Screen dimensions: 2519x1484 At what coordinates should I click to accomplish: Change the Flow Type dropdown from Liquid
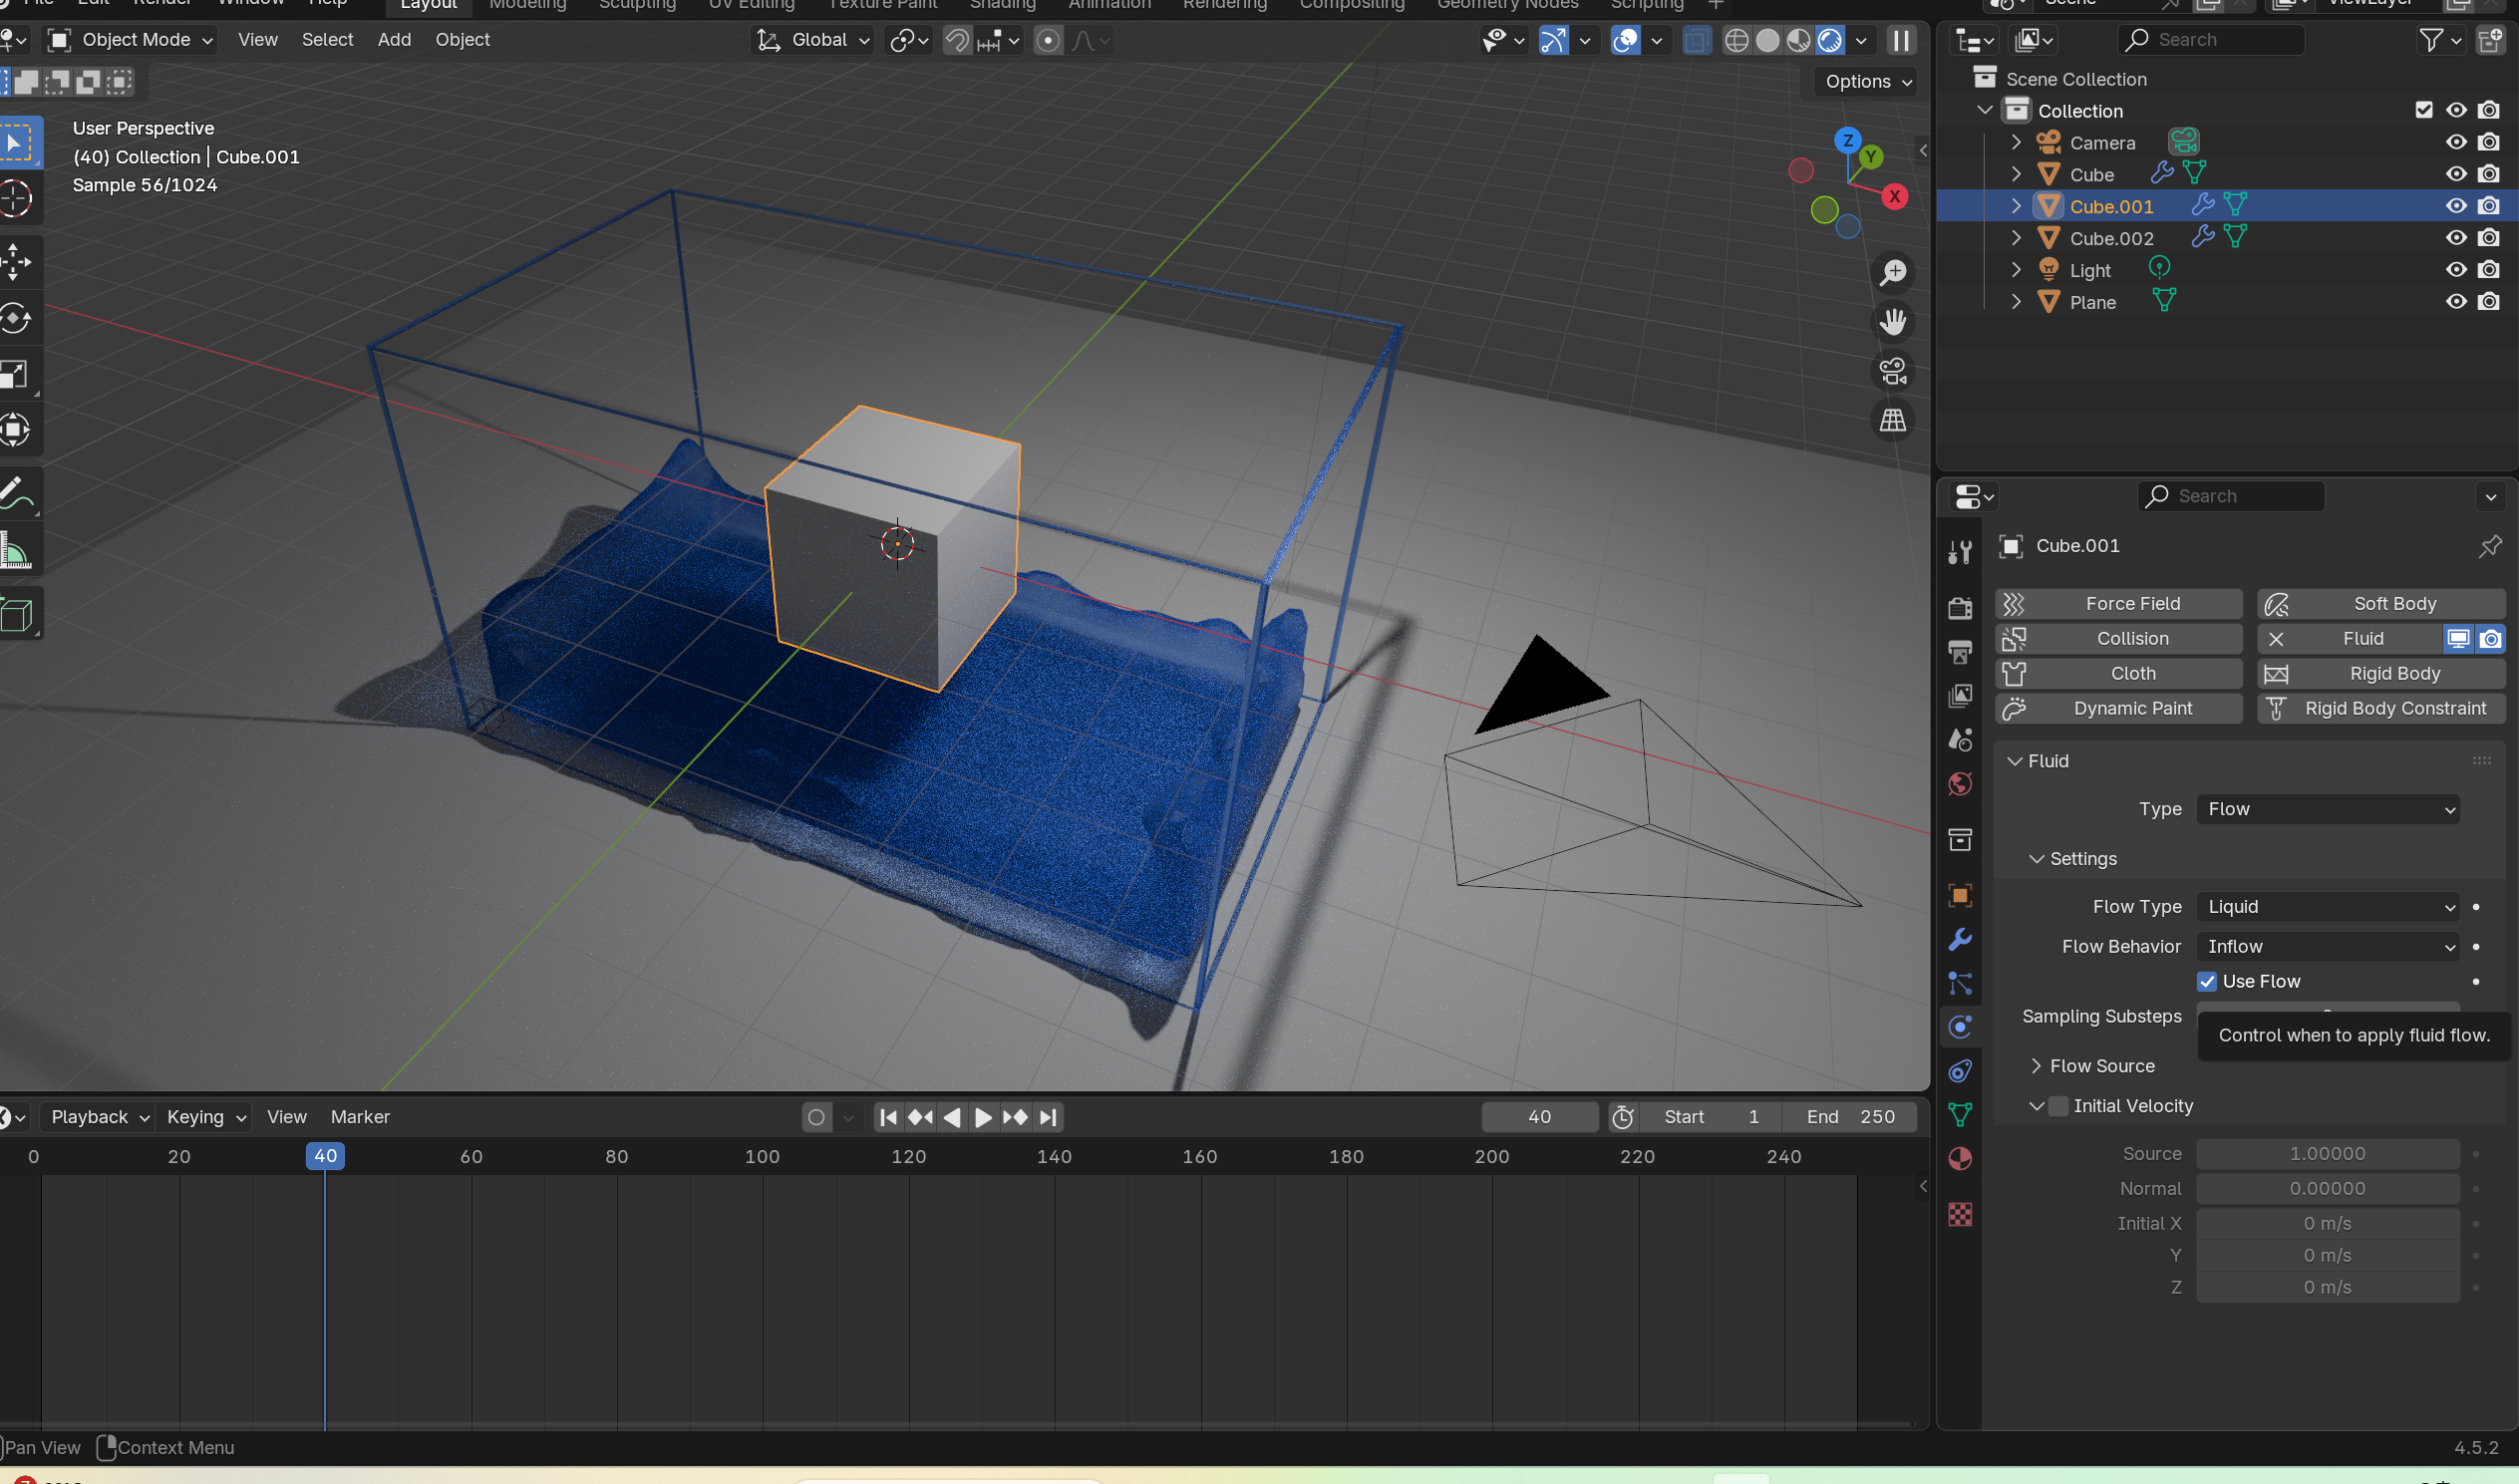click(2327, 906)
